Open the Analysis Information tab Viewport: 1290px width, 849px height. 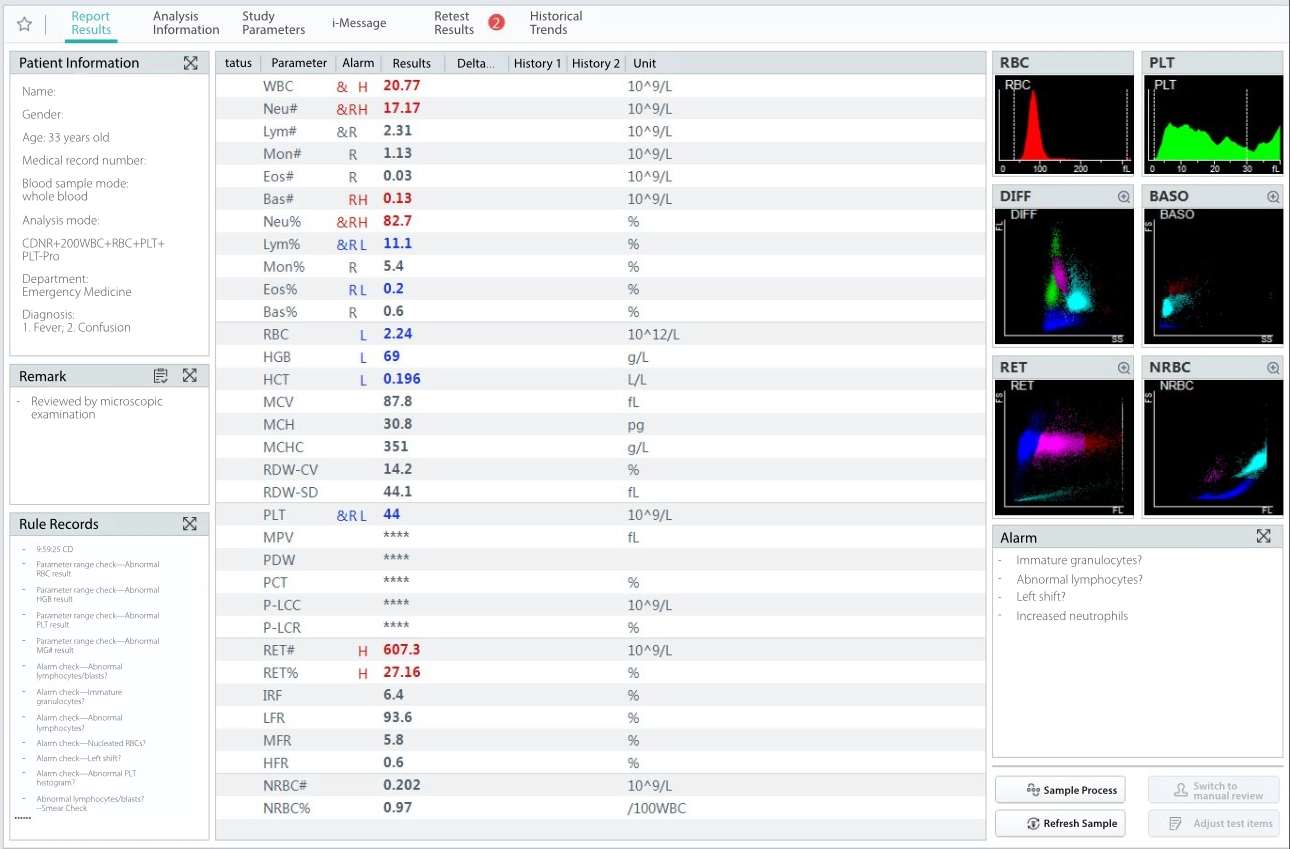pyautogui.click(x=186, y=23)
